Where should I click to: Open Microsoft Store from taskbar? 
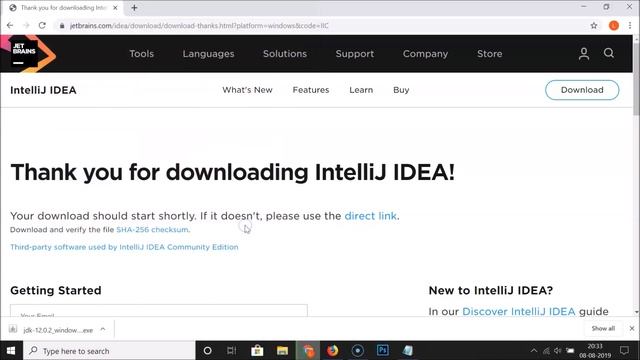[x=257, y=351]
